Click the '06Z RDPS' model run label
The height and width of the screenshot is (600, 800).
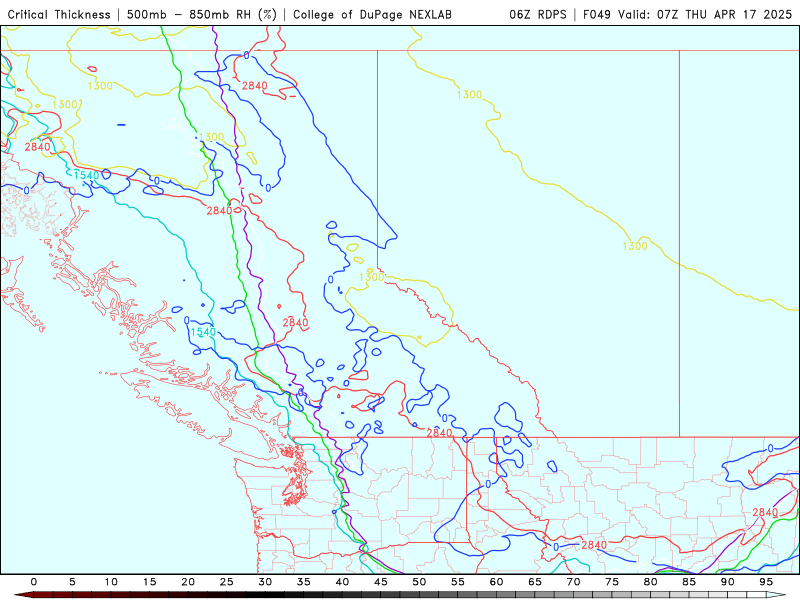pyautogui.click(x=538, y=14)
